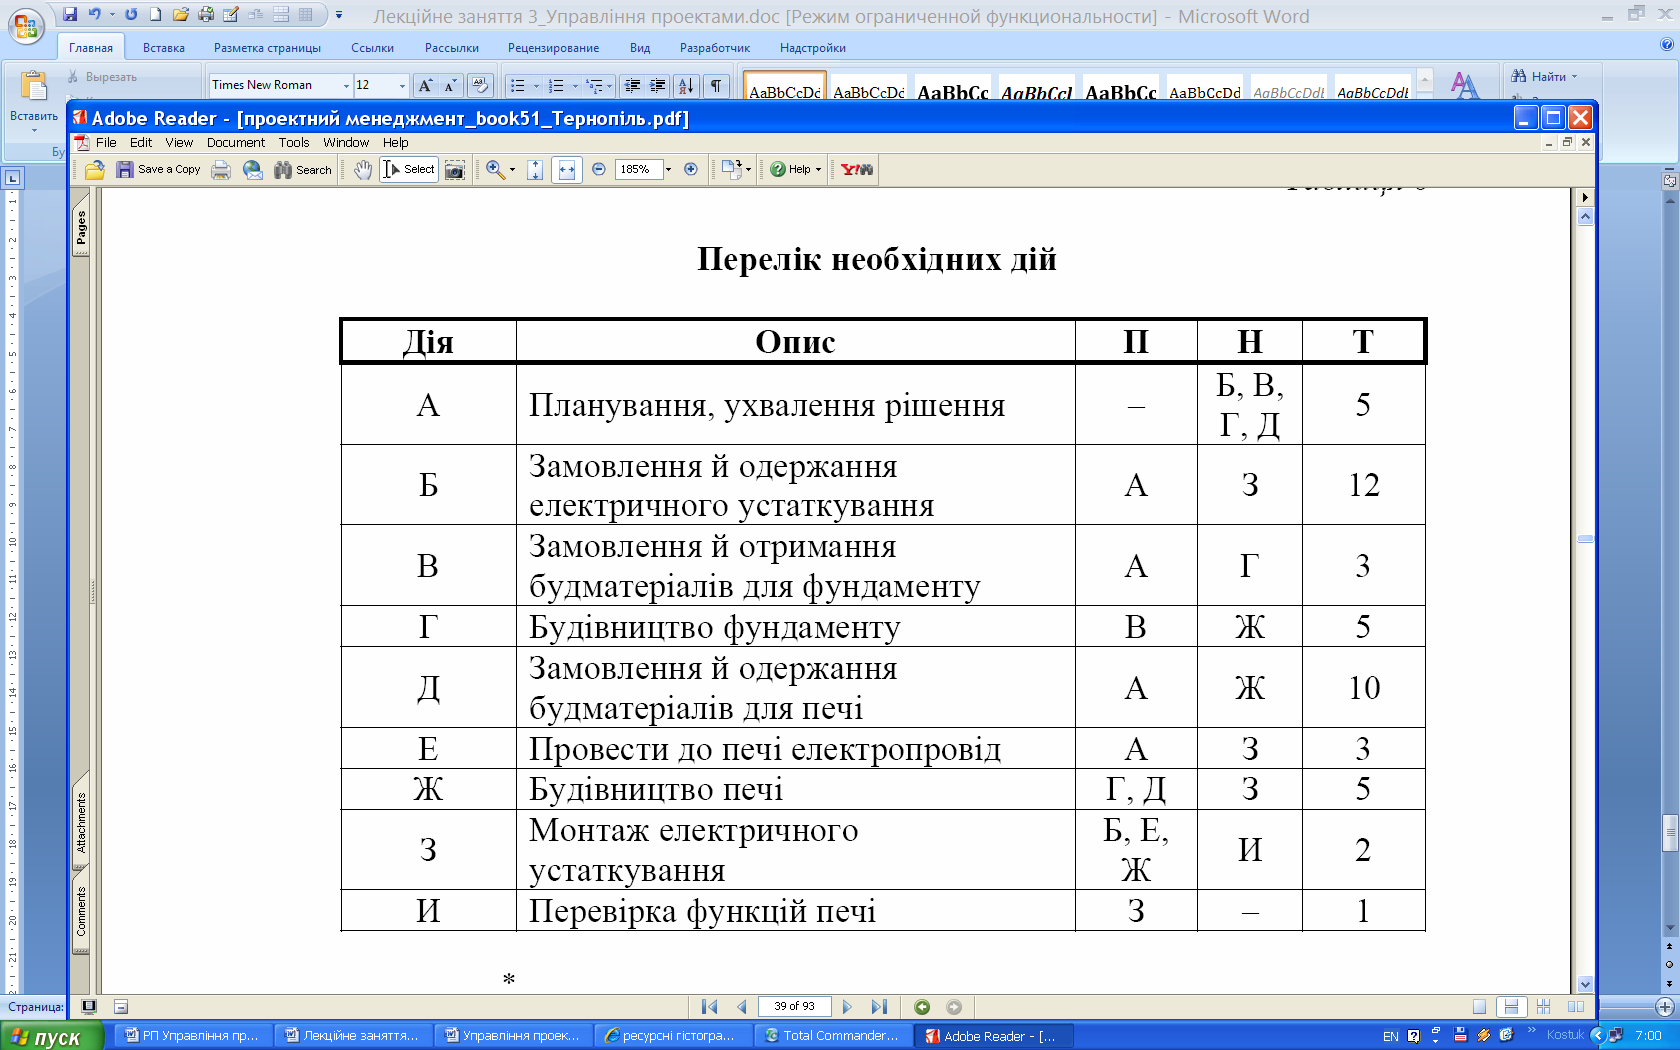Image resolution: width=1680 pixels, height=1050 pixels.
Task: Switch to facing pages layout in status bar
Action: [x=1576, y=1007]
